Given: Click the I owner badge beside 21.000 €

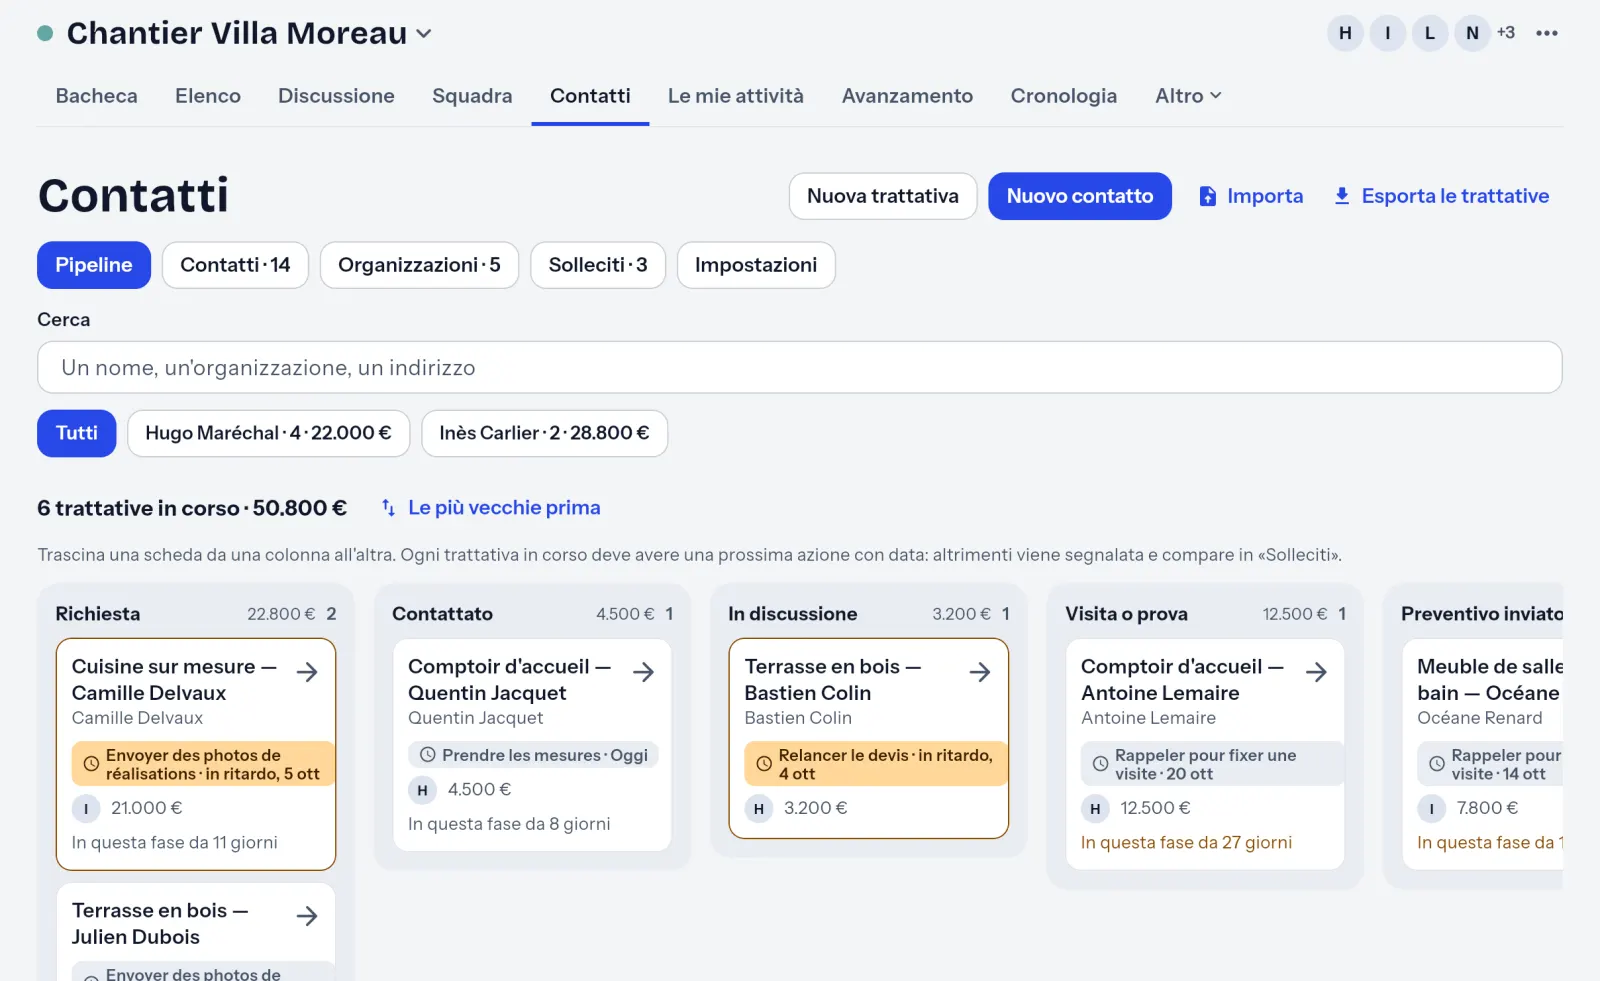Looking at the screenshot, I should pos(86,808).
